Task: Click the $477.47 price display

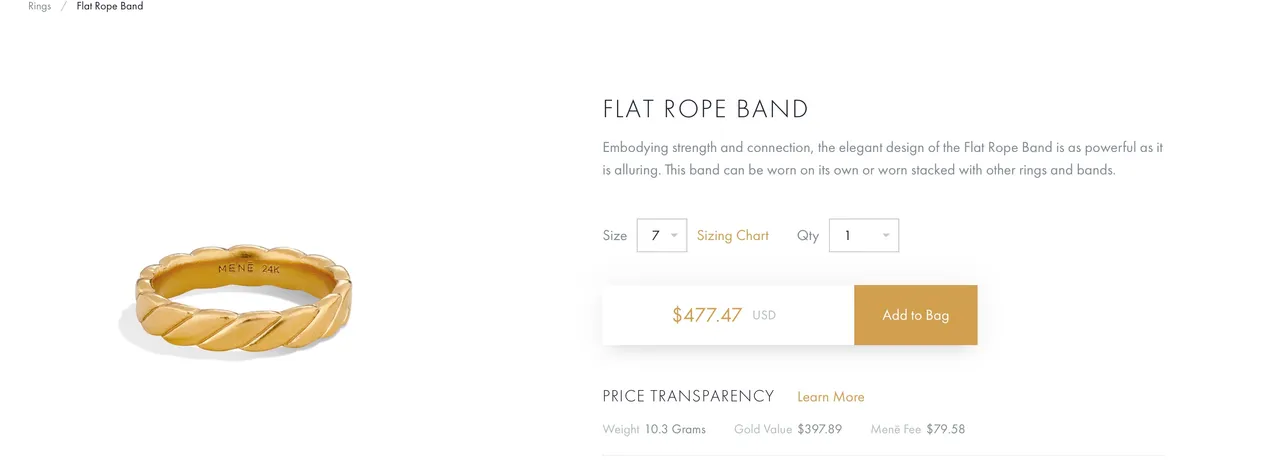Action: pyautogui.click(x=707, y=315)
